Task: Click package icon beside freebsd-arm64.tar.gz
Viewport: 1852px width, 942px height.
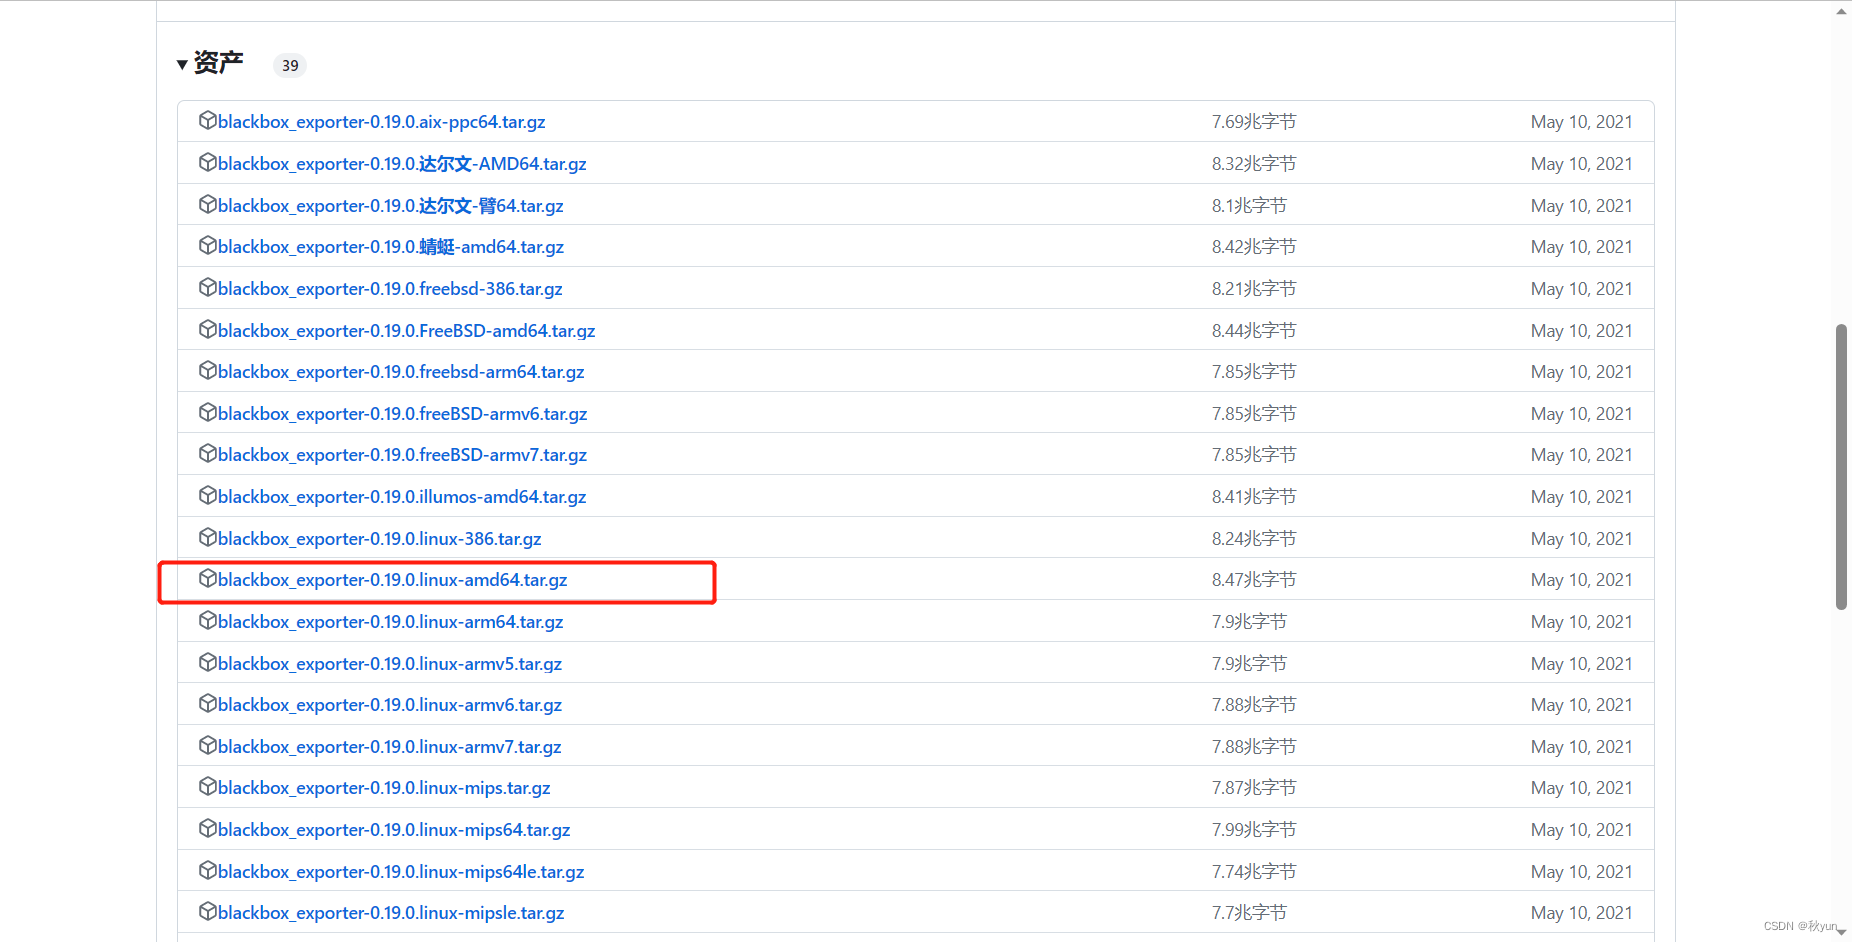Action: 208,370
